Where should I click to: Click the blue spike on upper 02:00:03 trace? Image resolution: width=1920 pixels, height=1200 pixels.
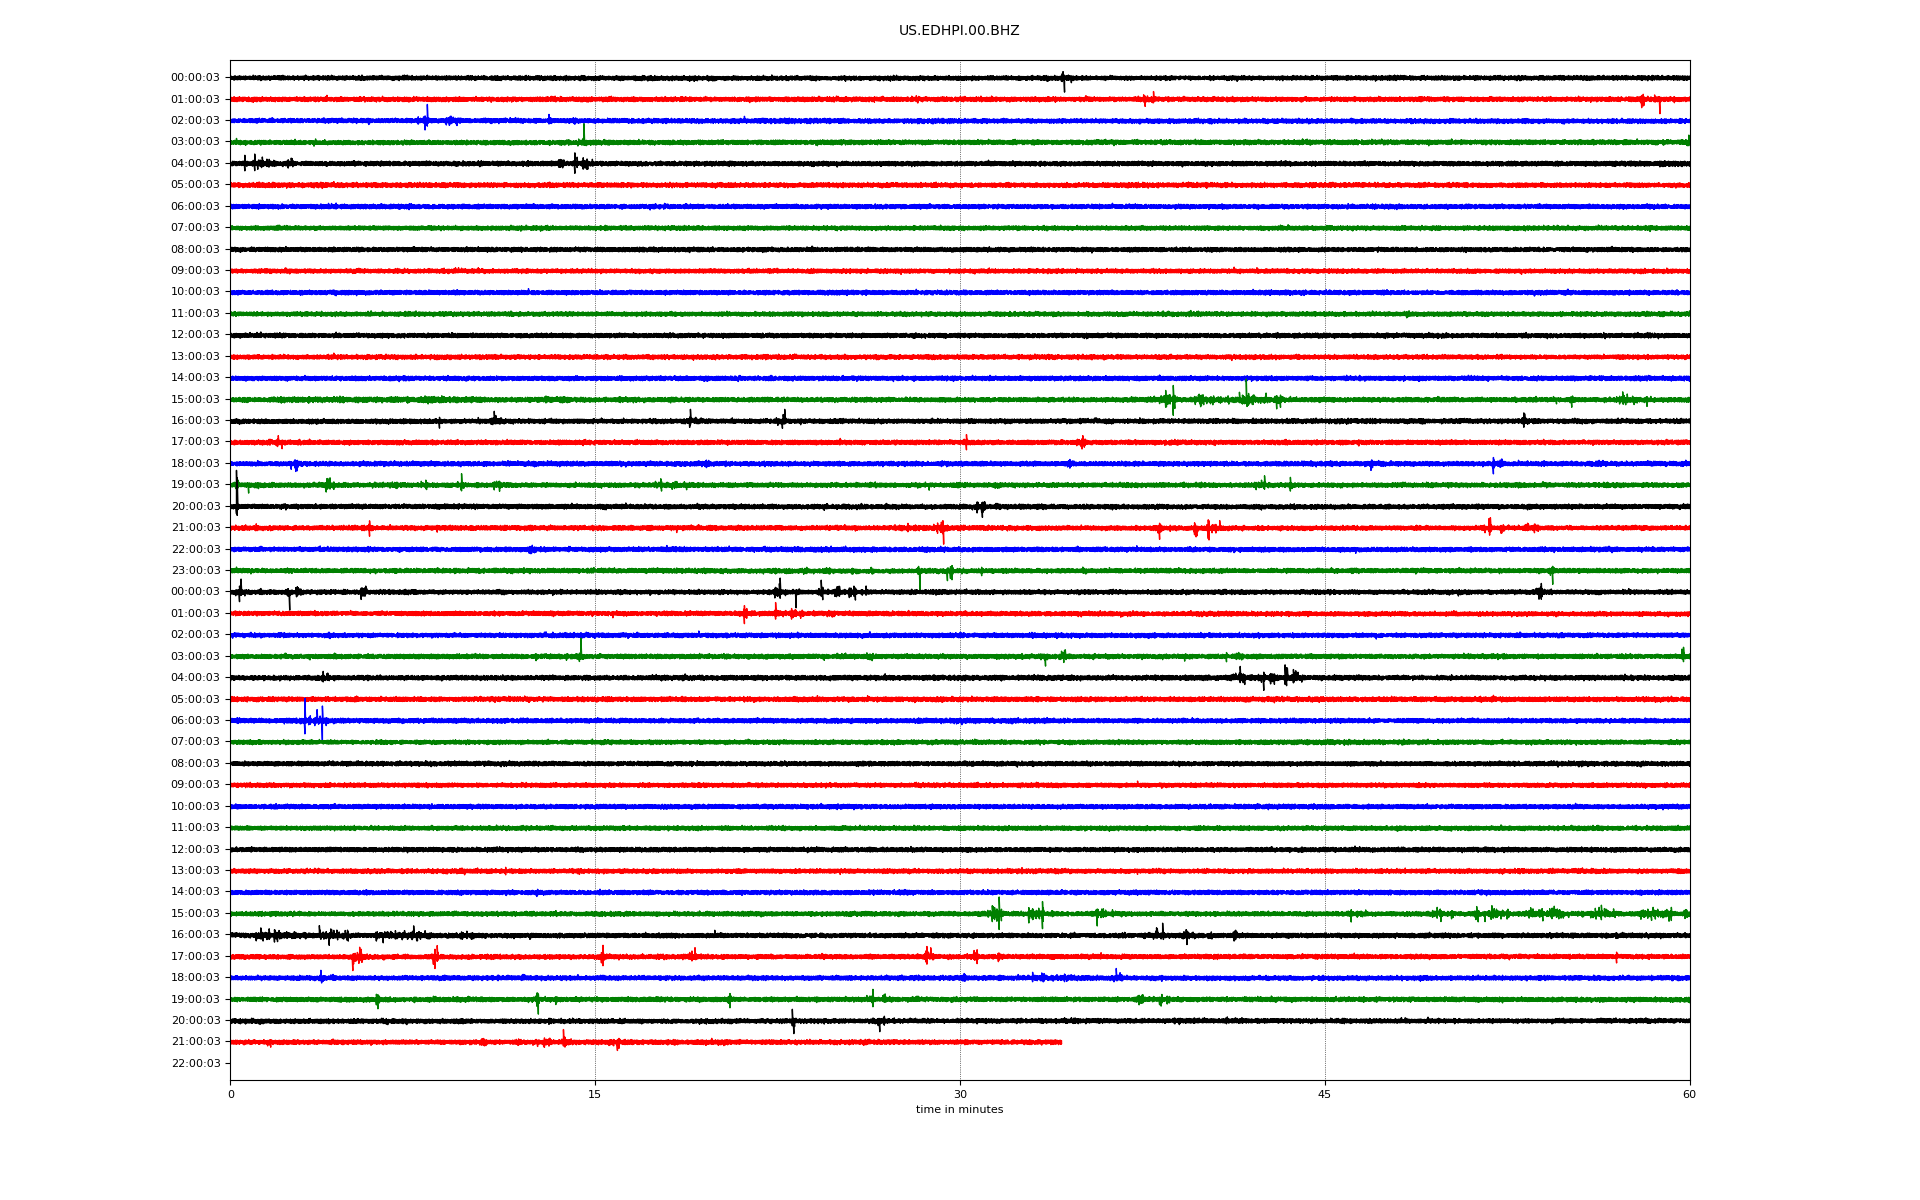point(427,118)
